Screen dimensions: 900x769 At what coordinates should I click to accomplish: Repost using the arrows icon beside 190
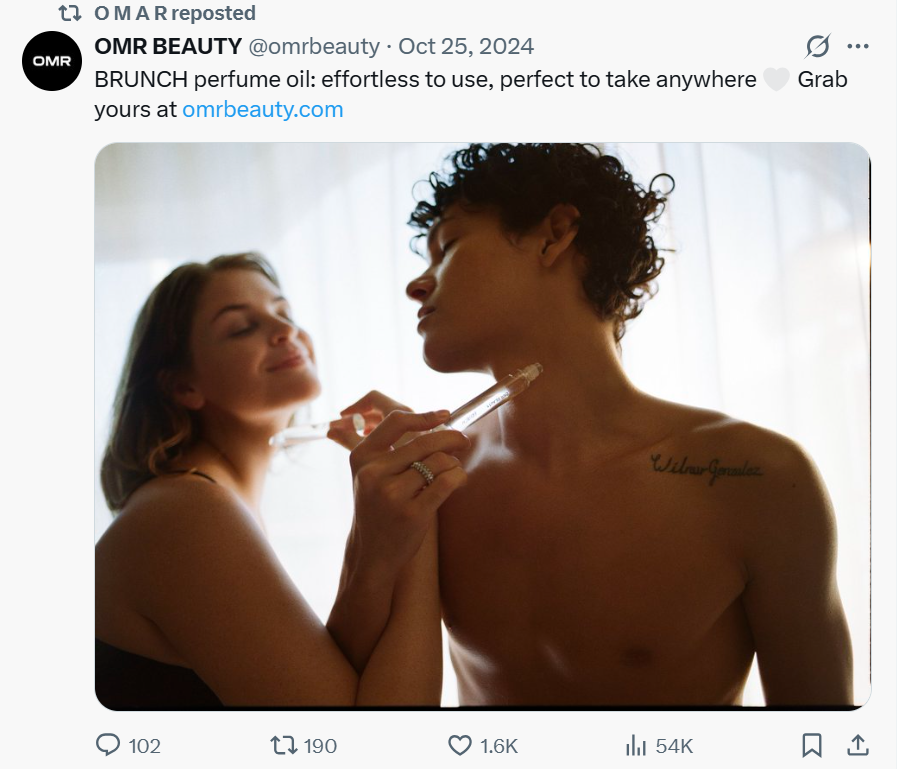[284, 745]
